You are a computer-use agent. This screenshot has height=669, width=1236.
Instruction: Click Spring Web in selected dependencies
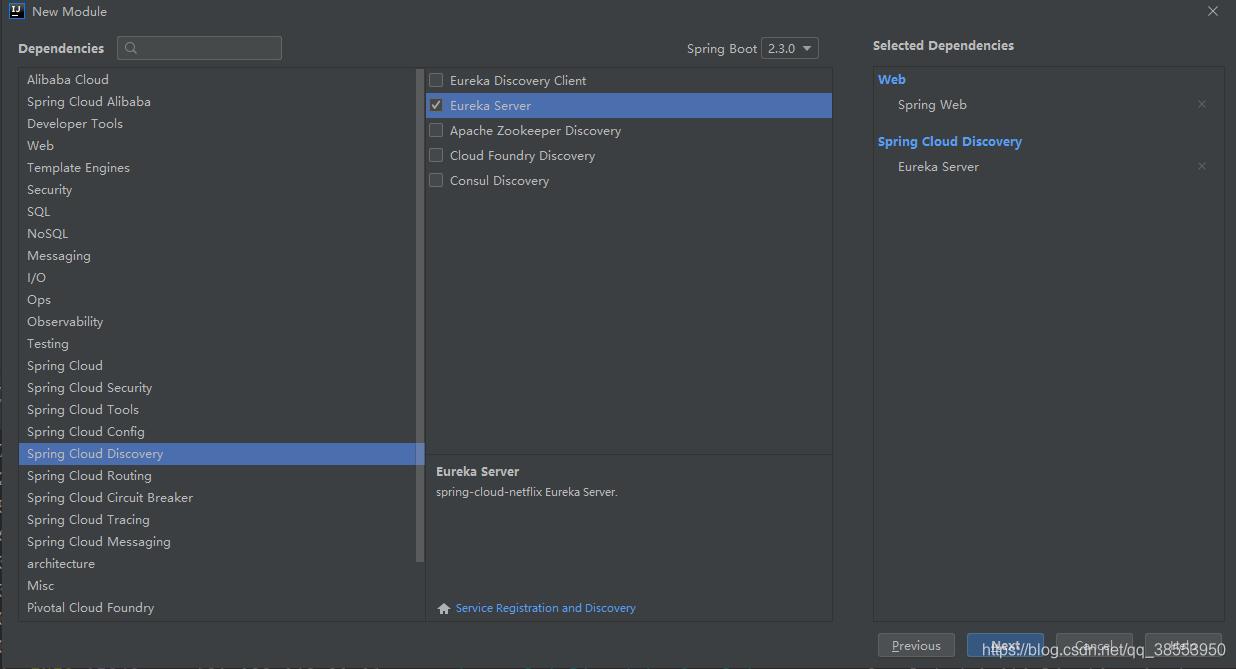[932, 105]
